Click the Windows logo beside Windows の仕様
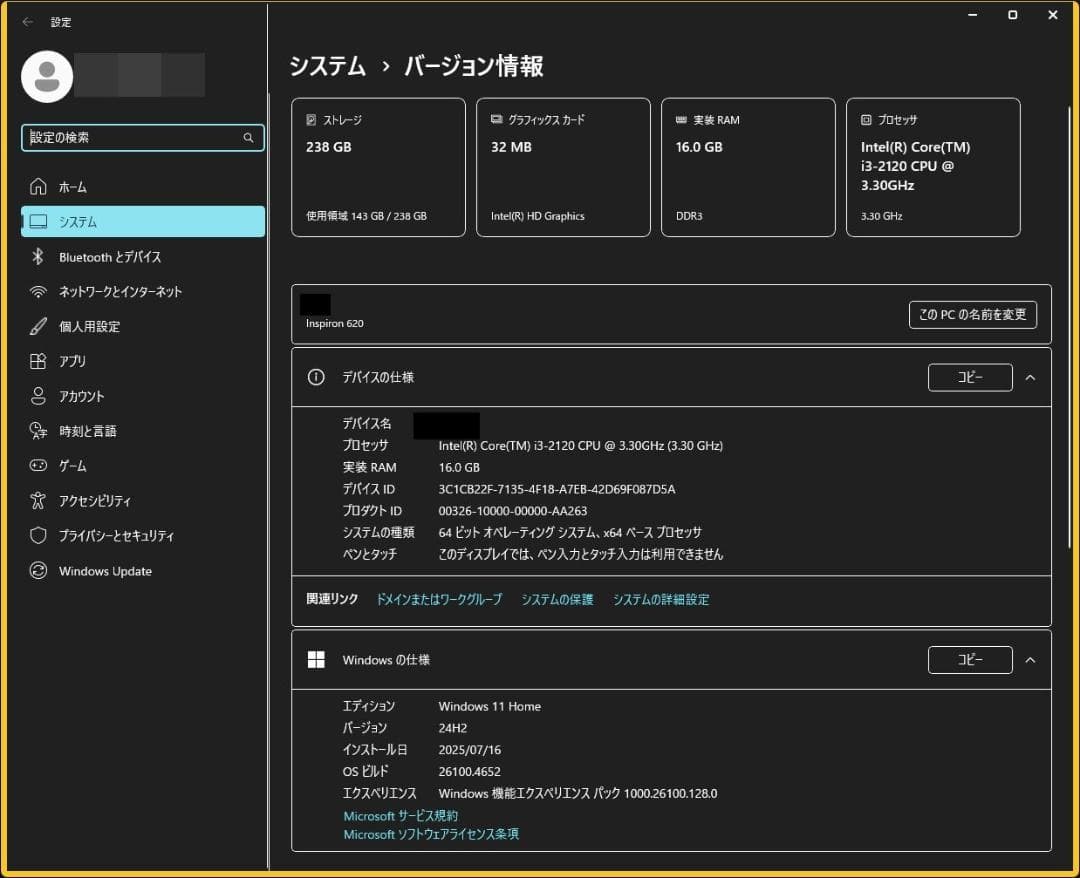Screen dimensions: 1080x878 click(316, 660)
